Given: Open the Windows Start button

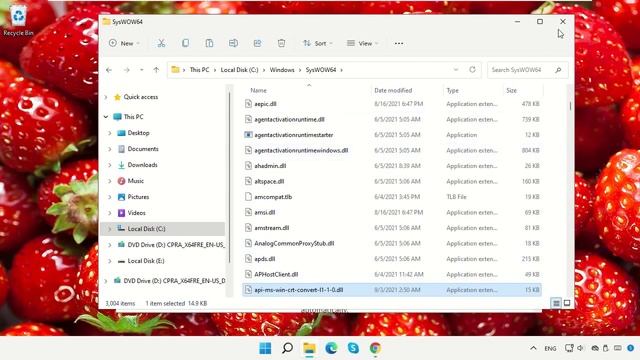Looking at the screenshot, I should (x=265, y=348).
